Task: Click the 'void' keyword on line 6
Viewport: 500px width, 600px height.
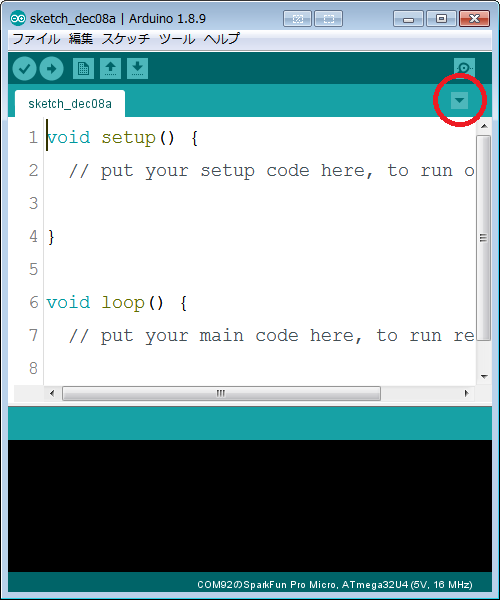Action: pyautogui.click(x=68, y=302)
